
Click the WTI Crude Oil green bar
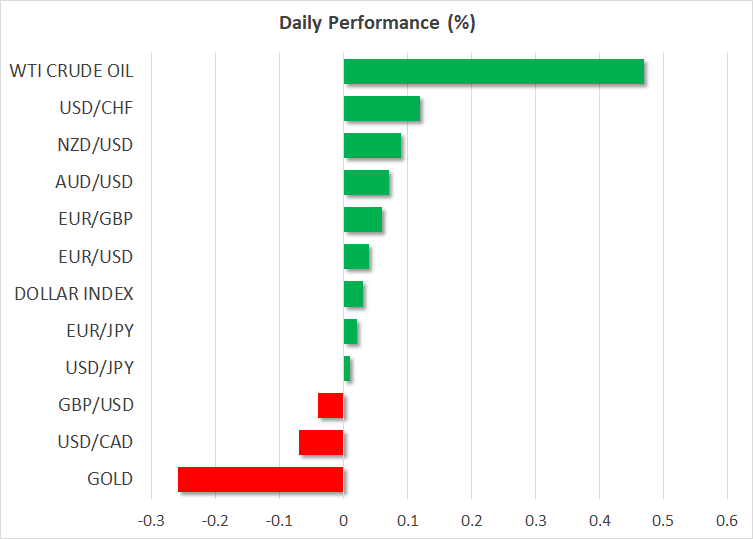pos(493,72)
